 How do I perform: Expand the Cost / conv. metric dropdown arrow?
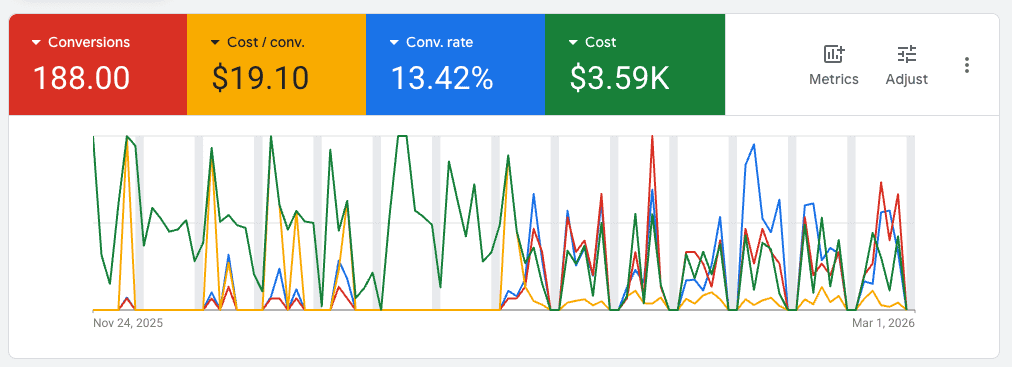tap(216, 43)
